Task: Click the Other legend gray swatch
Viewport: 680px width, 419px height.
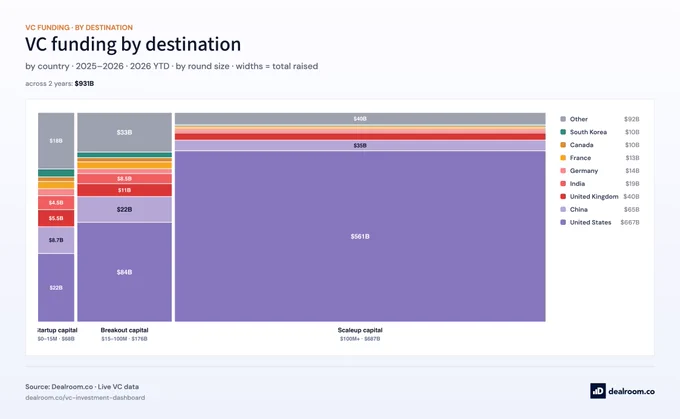Action: (563, 119)
